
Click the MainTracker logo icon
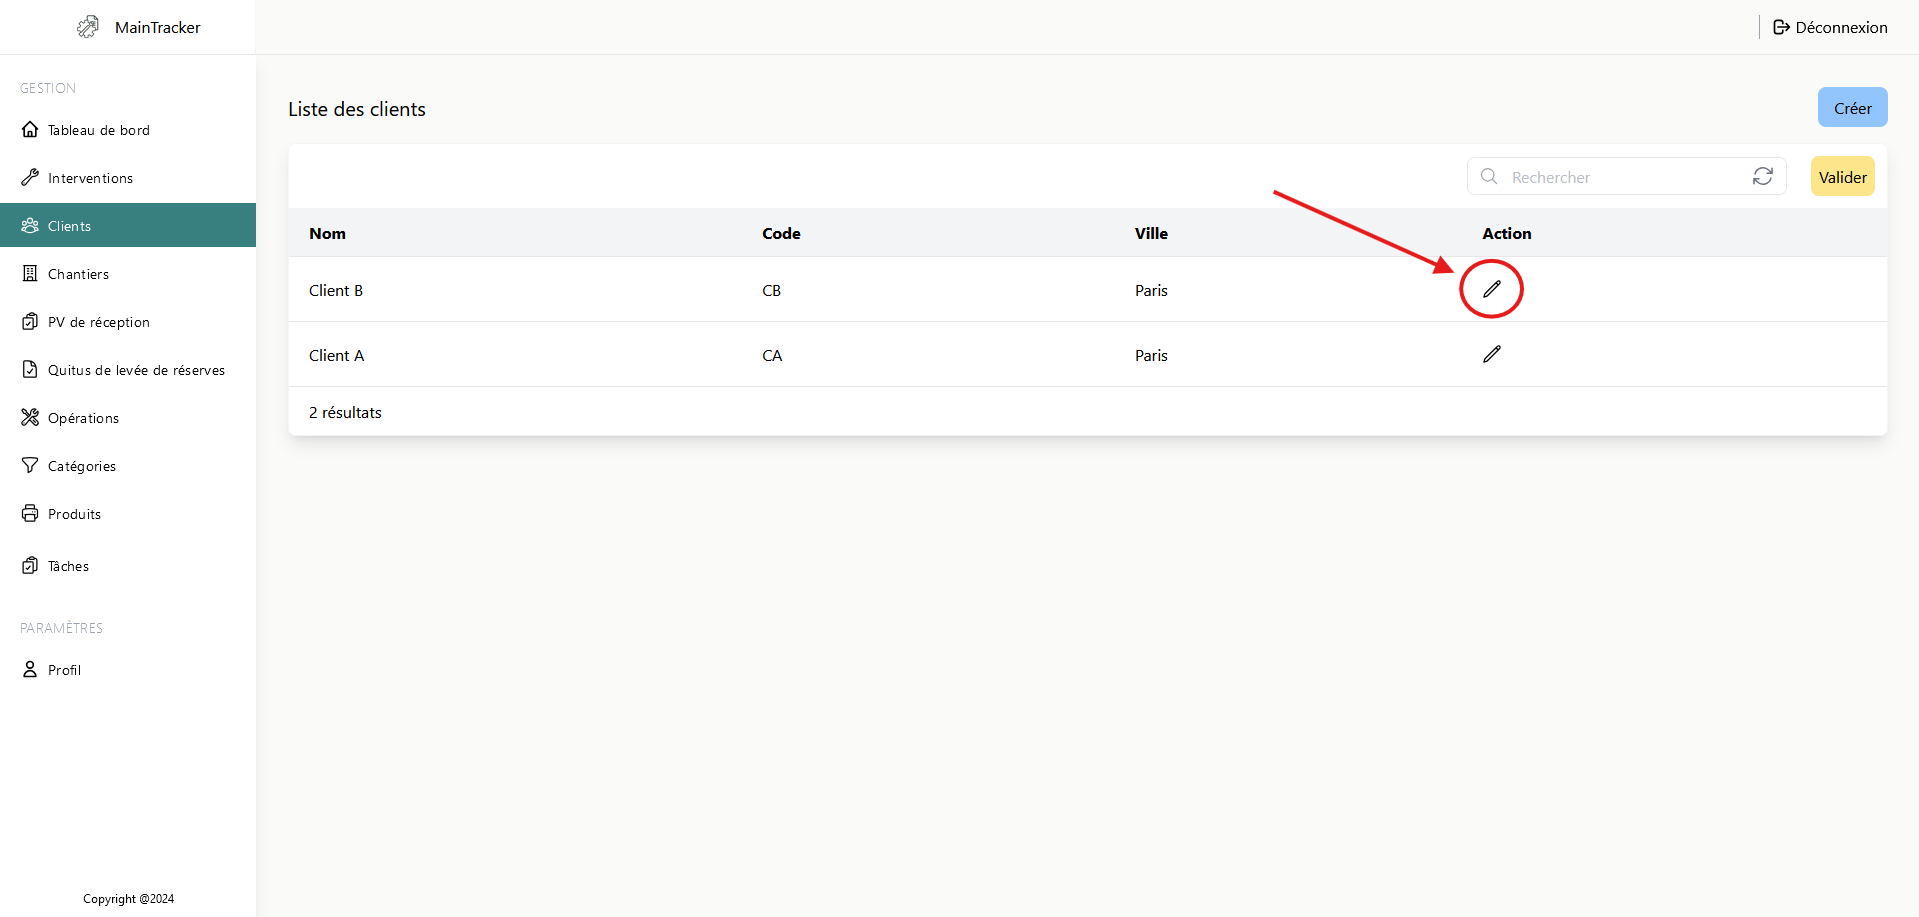88,27
